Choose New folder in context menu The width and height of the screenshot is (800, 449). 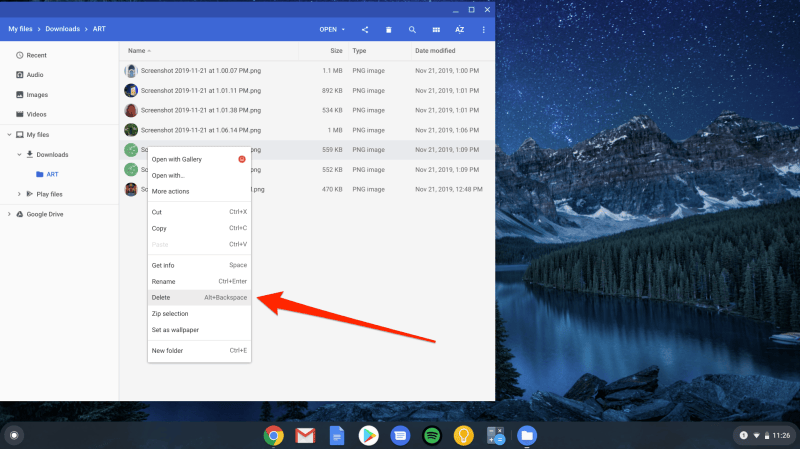(199, 351)
